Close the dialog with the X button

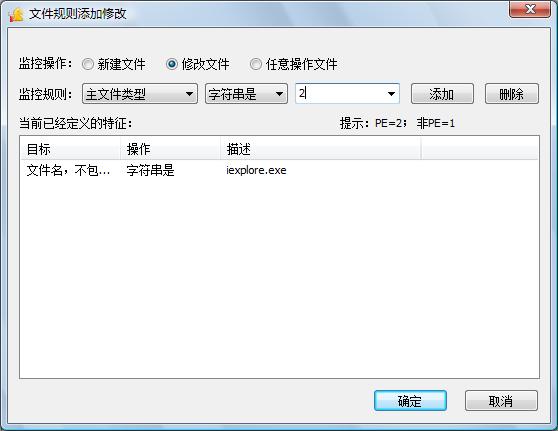pyautogui.click(x=530, y=9)
